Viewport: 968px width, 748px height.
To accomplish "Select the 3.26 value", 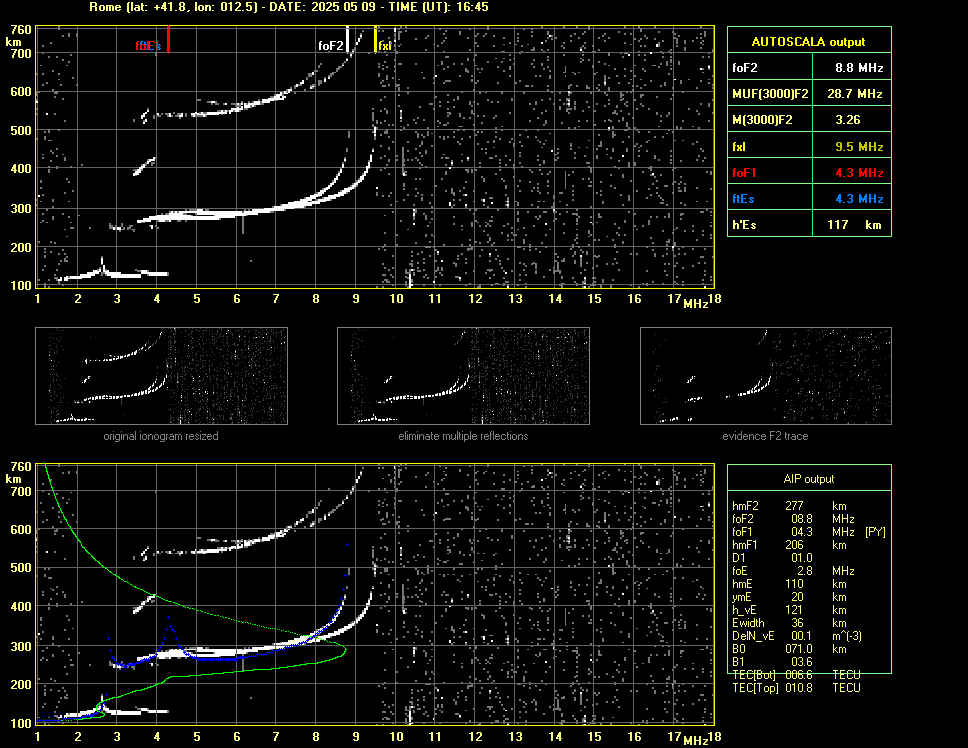I will click(x=848, y=120).
